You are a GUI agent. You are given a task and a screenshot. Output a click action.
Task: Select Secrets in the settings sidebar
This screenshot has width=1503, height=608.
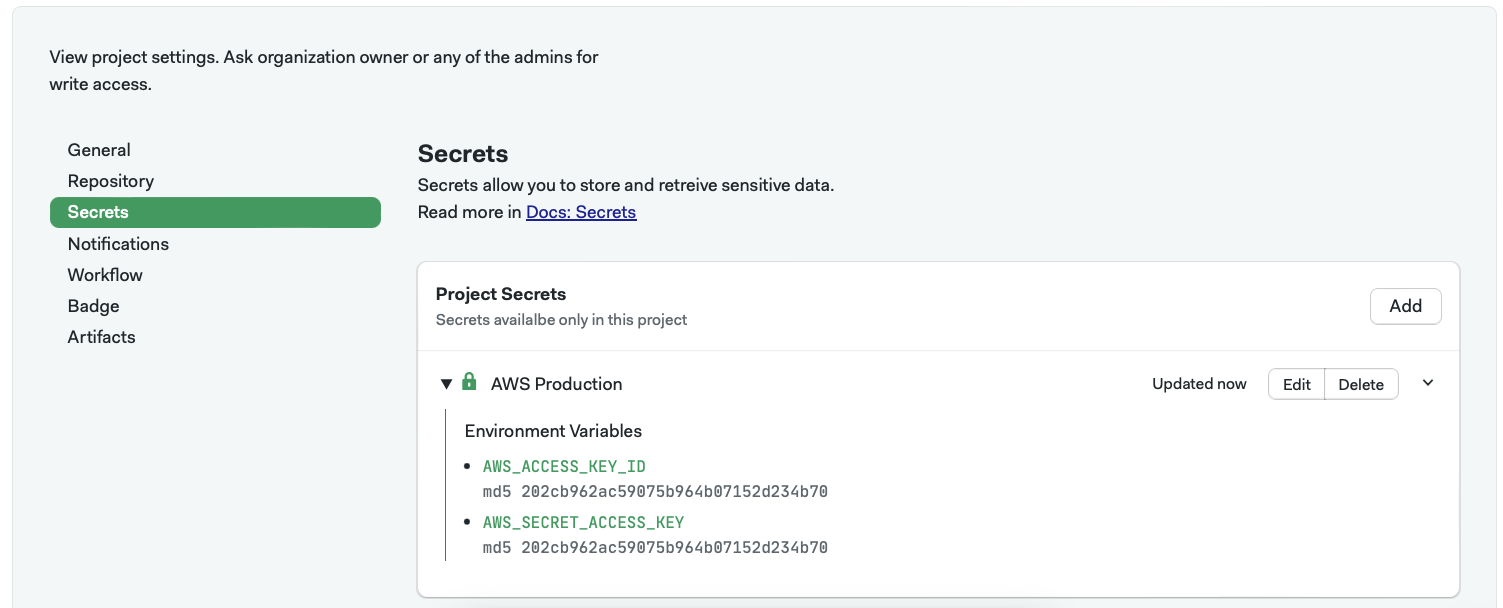pos(97,212)
